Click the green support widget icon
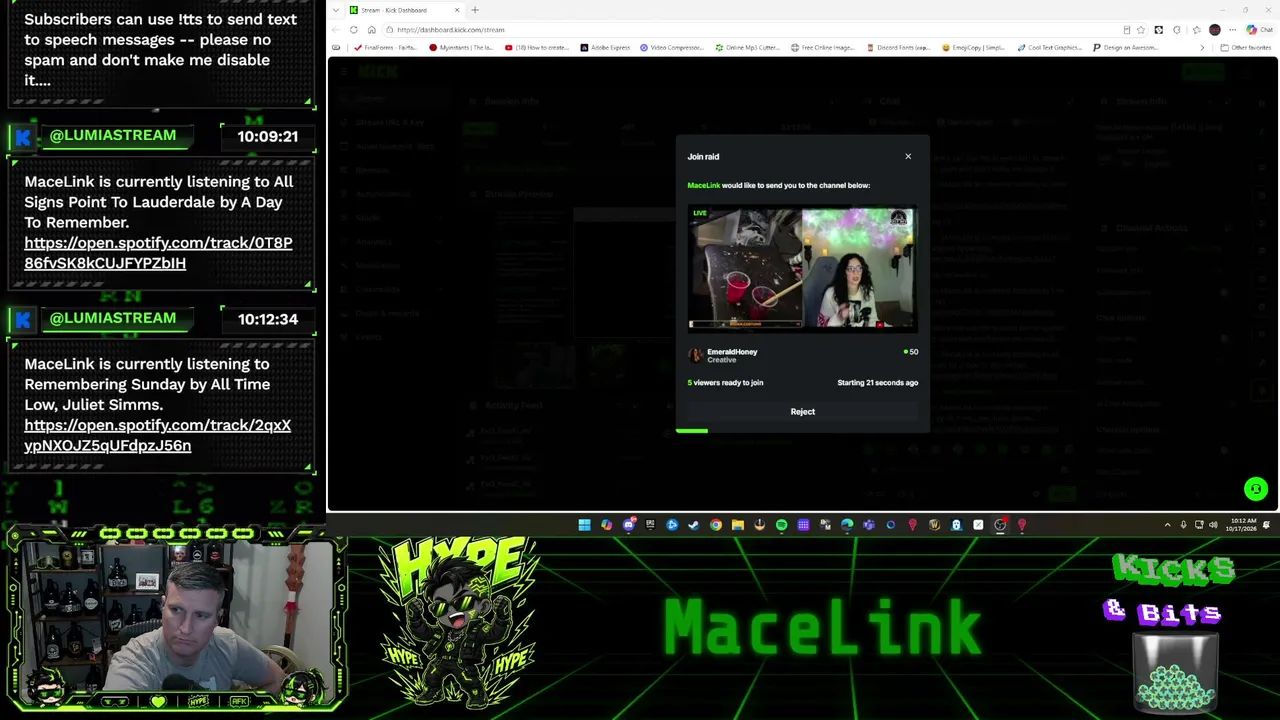This screenshot has width=1280, height=720. [1256, 489]
